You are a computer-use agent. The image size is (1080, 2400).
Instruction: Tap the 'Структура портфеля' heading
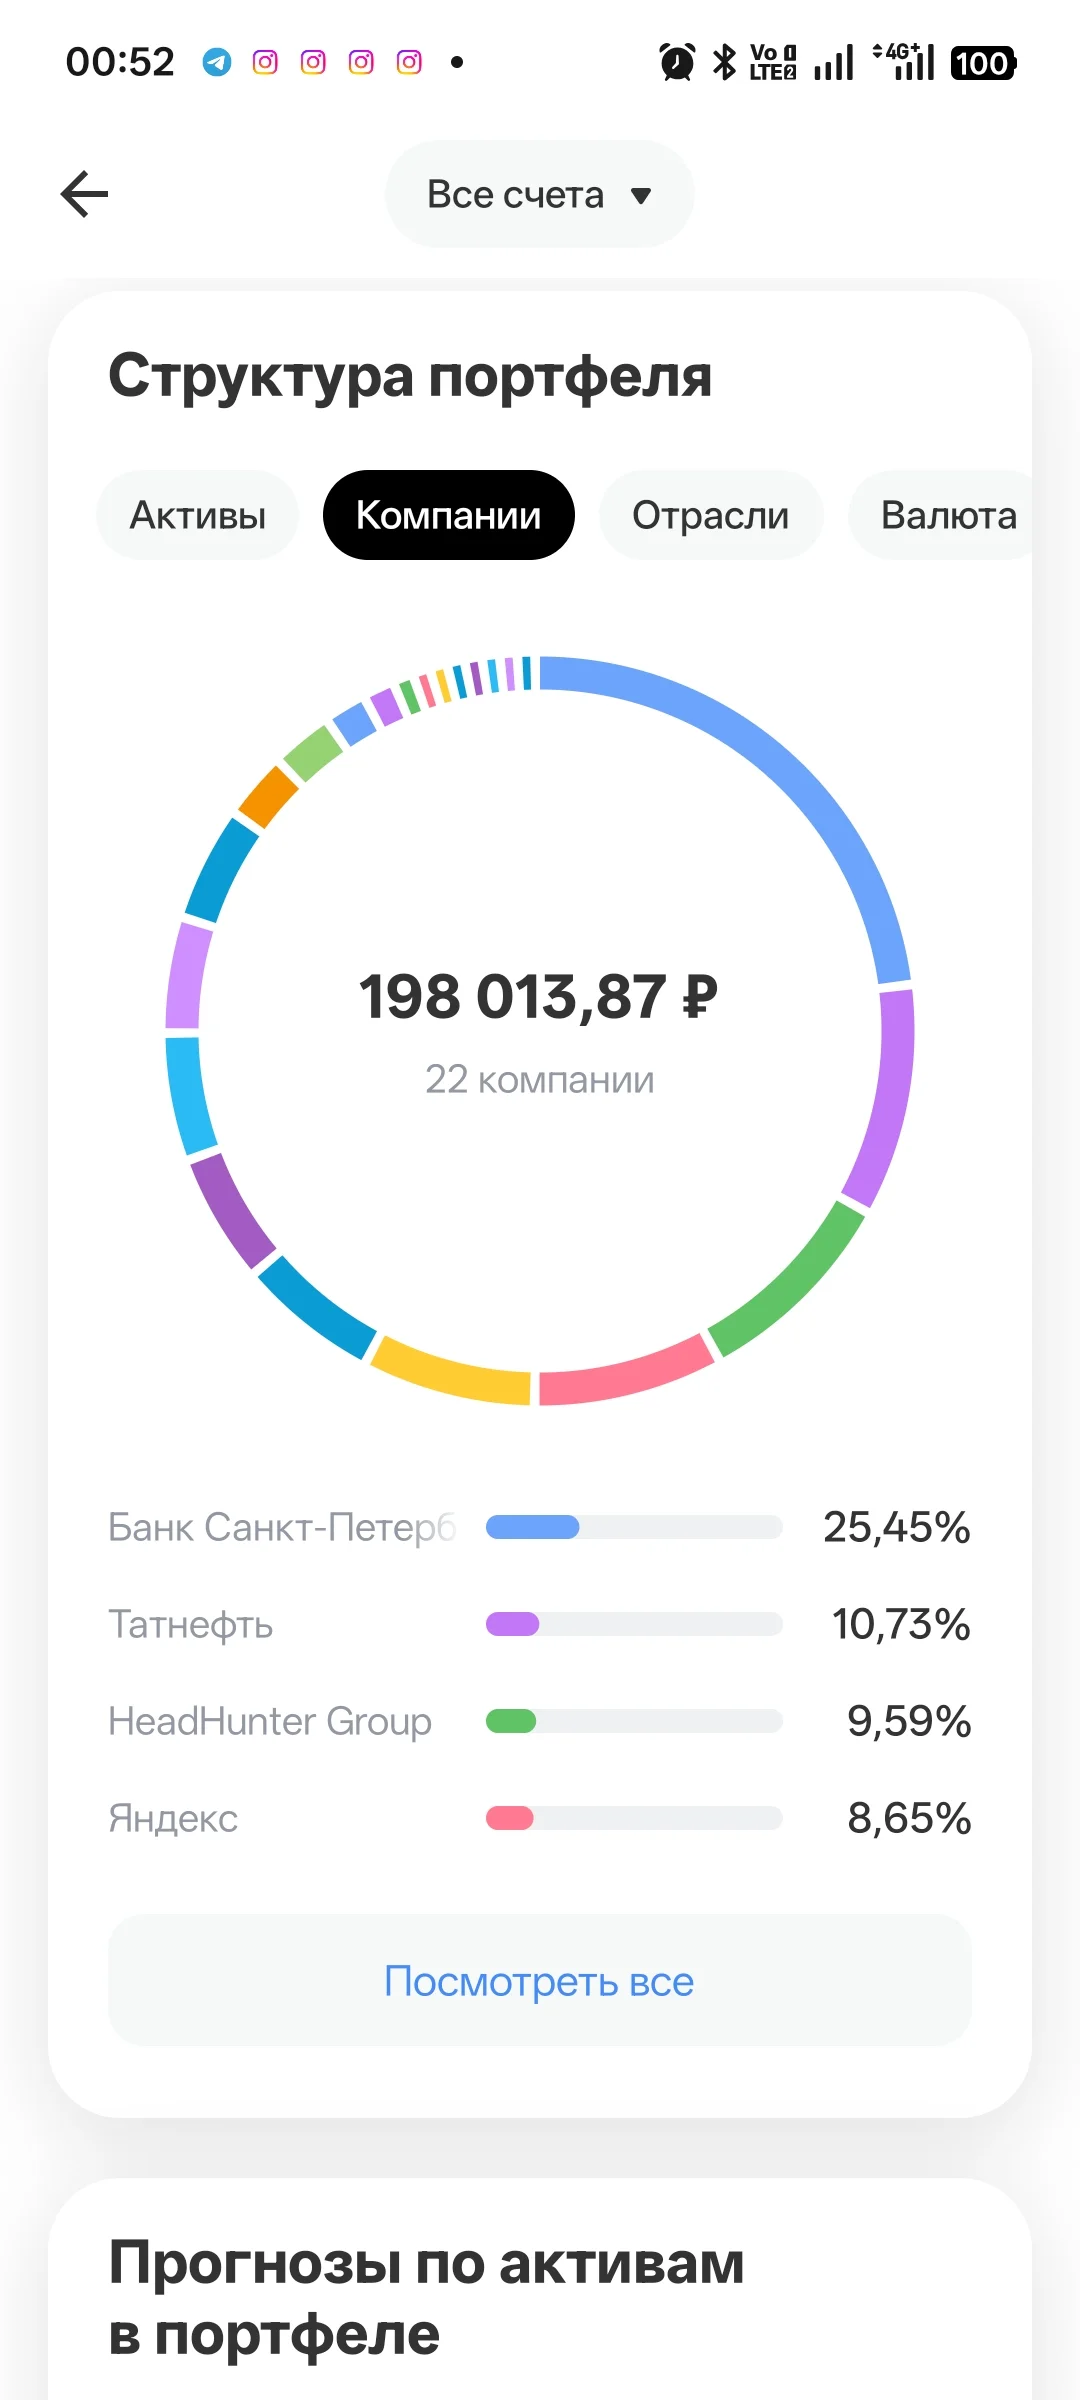point(410,377)
